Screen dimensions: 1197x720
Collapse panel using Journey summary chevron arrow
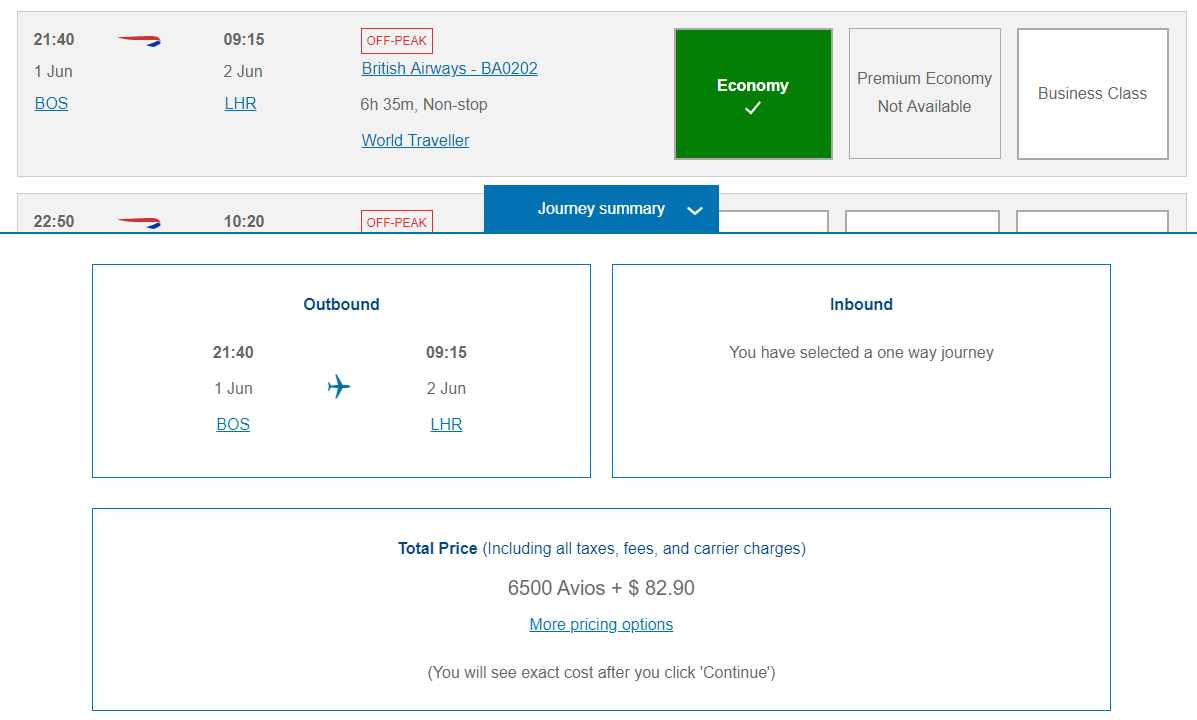(x=696, y=210)
